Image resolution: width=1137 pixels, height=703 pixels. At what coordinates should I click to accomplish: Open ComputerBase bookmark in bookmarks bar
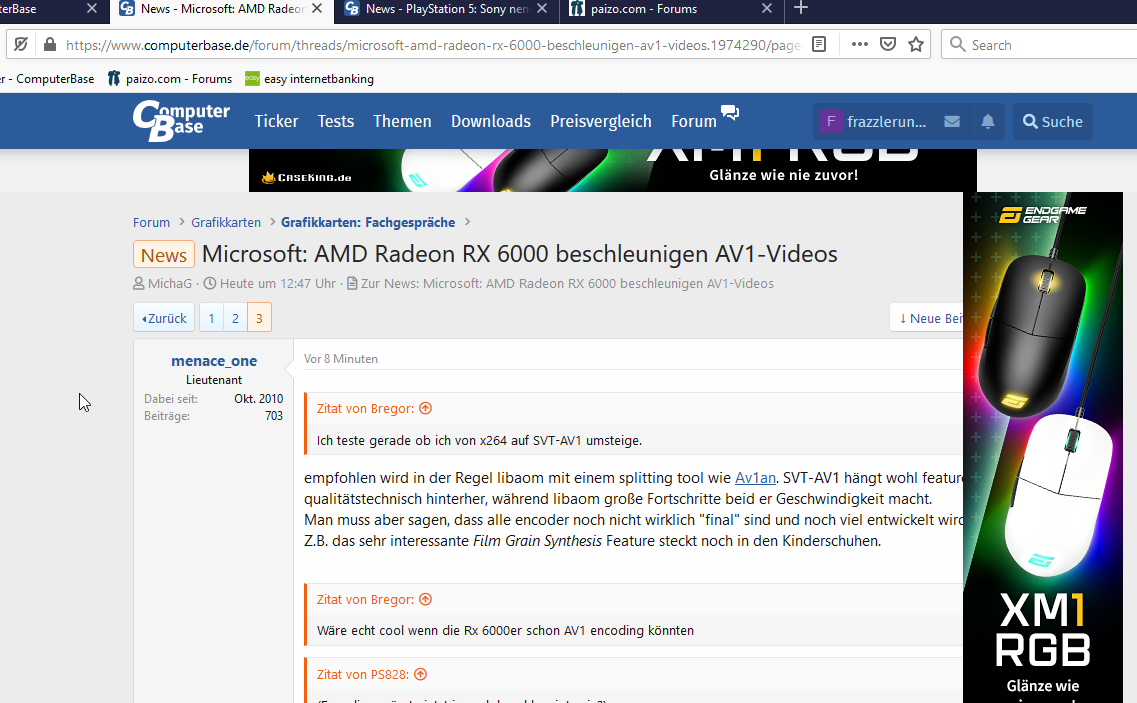[47, 78]
